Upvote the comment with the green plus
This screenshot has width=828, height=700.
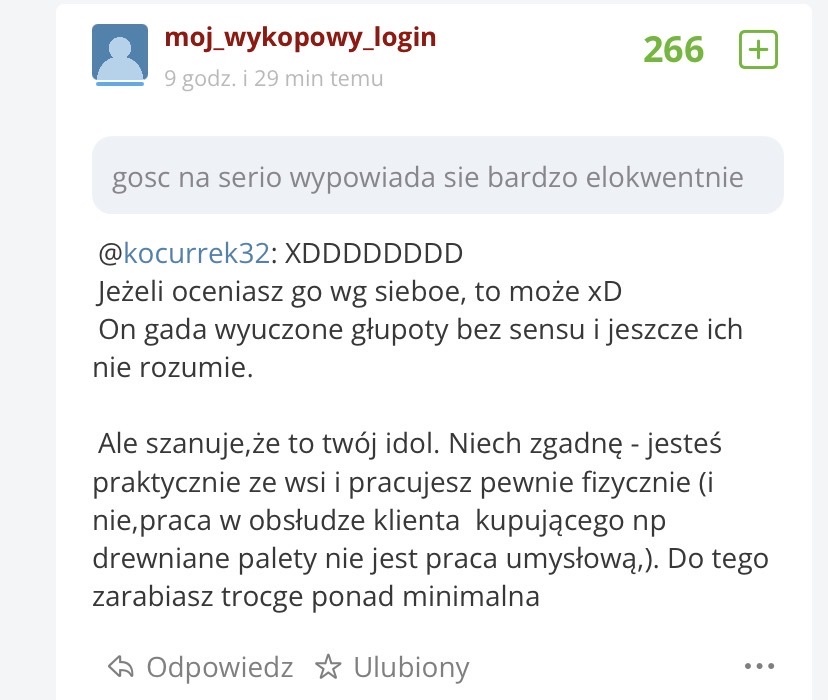coord(758,50)
